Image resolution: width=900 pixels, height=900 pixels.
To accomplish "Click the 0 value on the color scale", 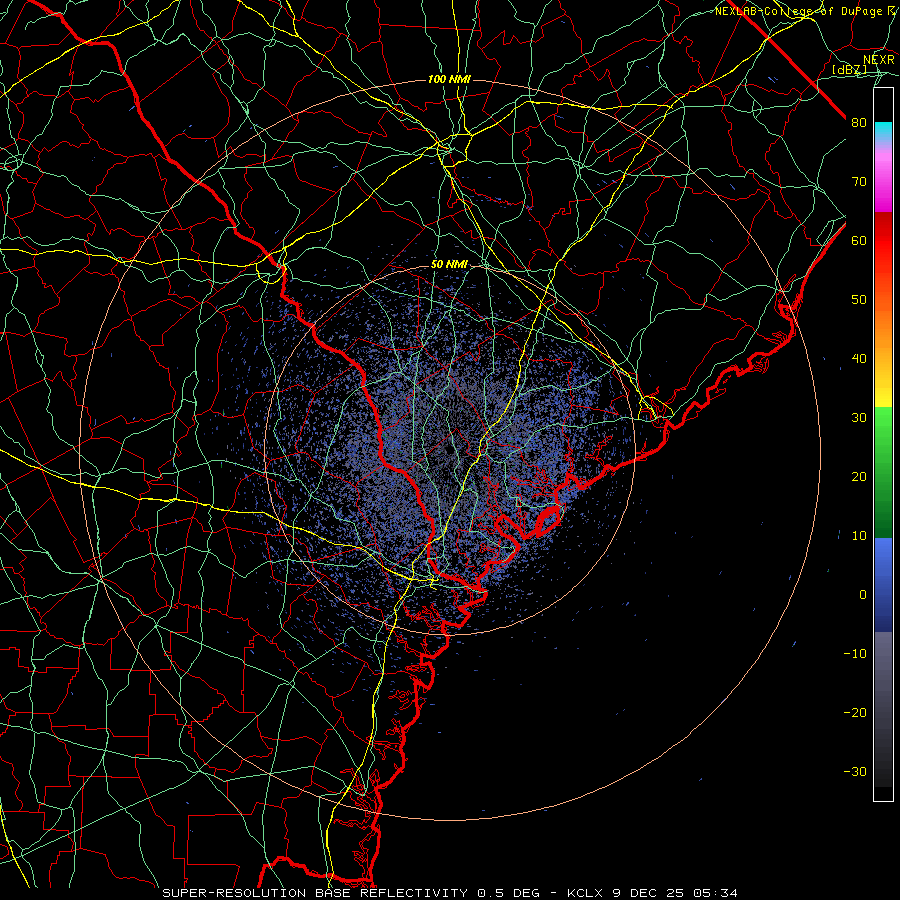I will 863,595.
